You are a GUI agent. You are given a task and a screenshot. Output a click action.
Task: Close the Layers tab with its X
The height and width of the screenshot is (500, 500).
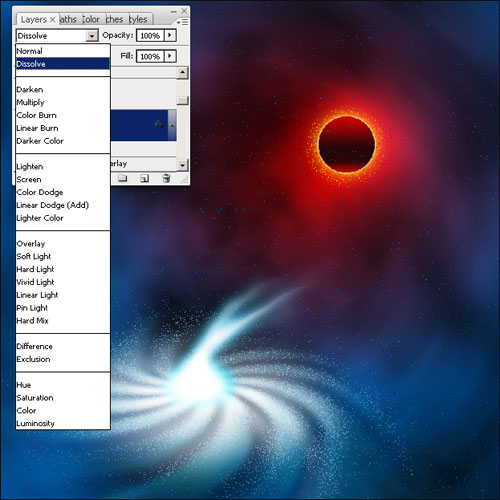[x=52, y=20]
